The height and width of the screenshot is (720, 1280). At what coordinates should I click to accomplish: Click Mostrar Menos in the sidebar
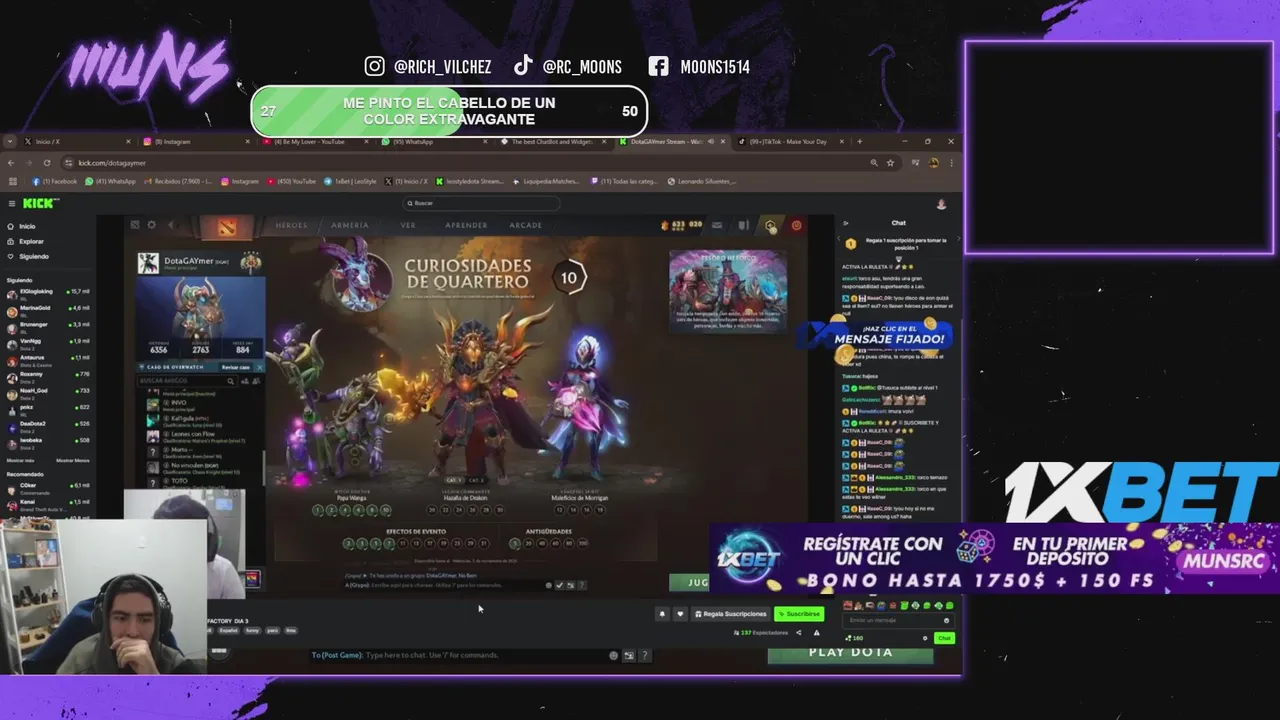tap(73, 460)
